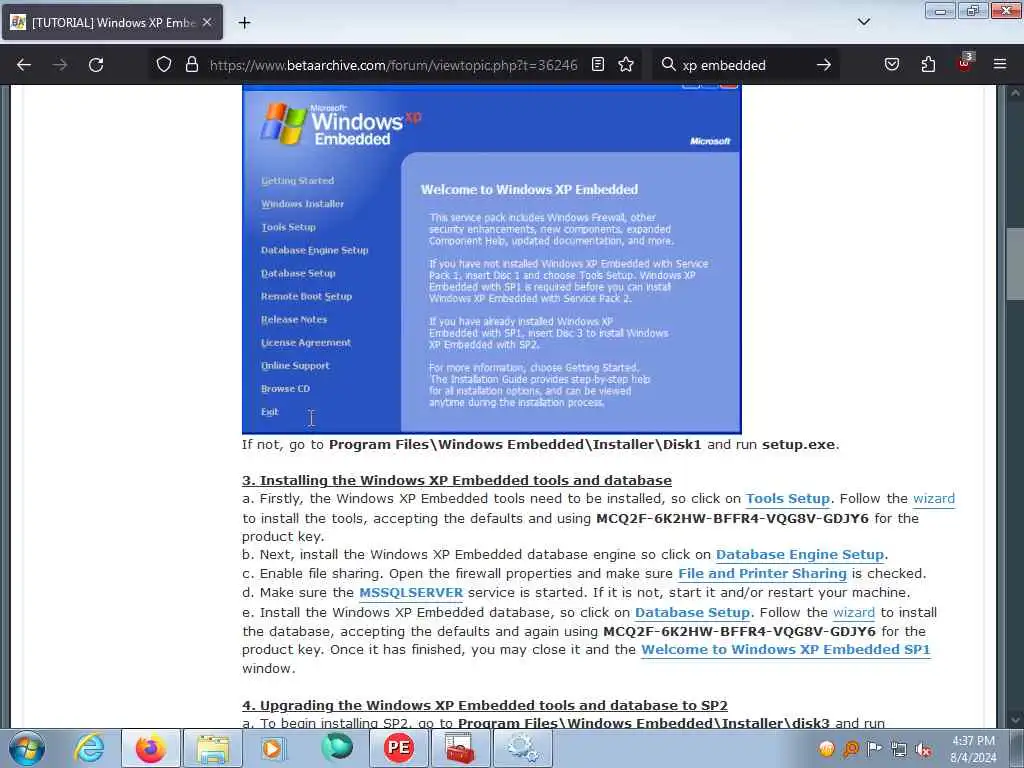Viewport: 1024px width, 768px height.
Task: Open Action Center flag in the tray
Action: click(874, 749)
